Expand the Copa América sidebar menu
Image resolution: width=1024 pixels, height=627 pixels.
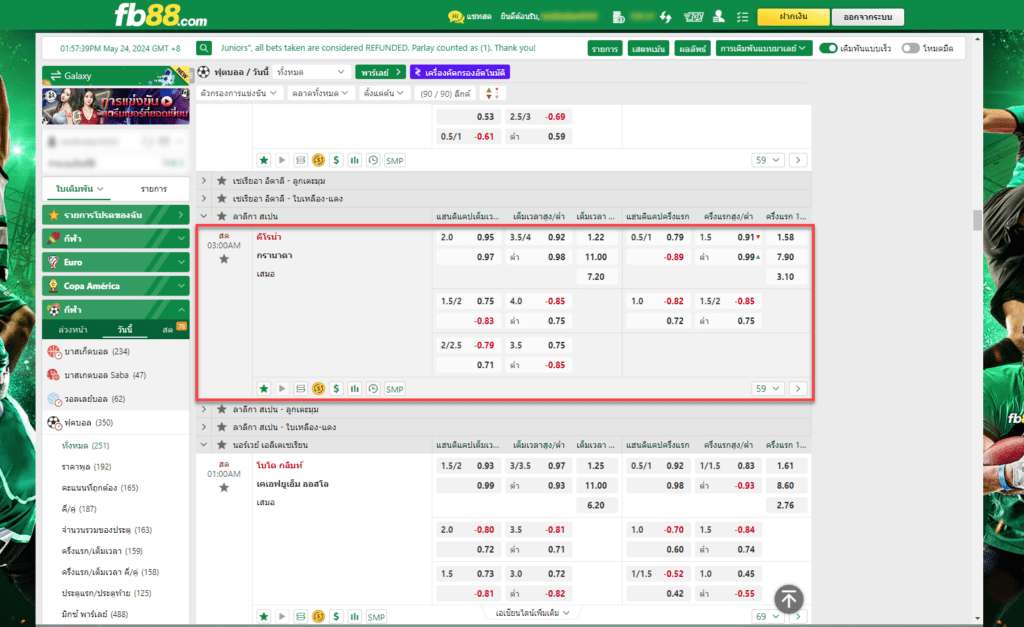pyautogui.click(x=116, y=286)
